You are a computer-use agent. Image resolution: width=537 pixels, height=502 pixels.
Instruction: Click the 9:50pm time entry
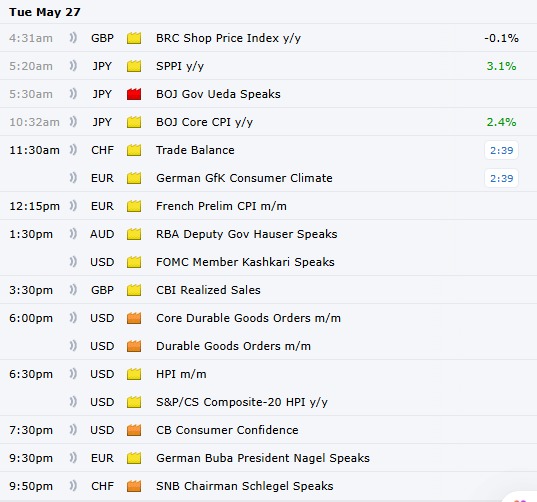(31, 486)
